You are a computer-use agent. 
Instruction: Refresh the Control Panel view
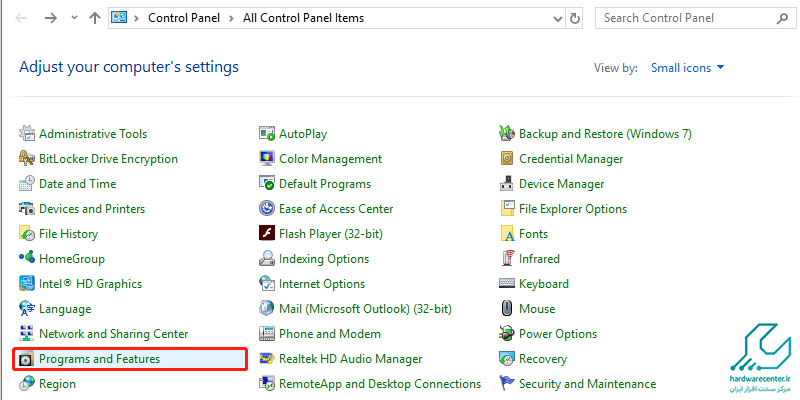[574, 19]
